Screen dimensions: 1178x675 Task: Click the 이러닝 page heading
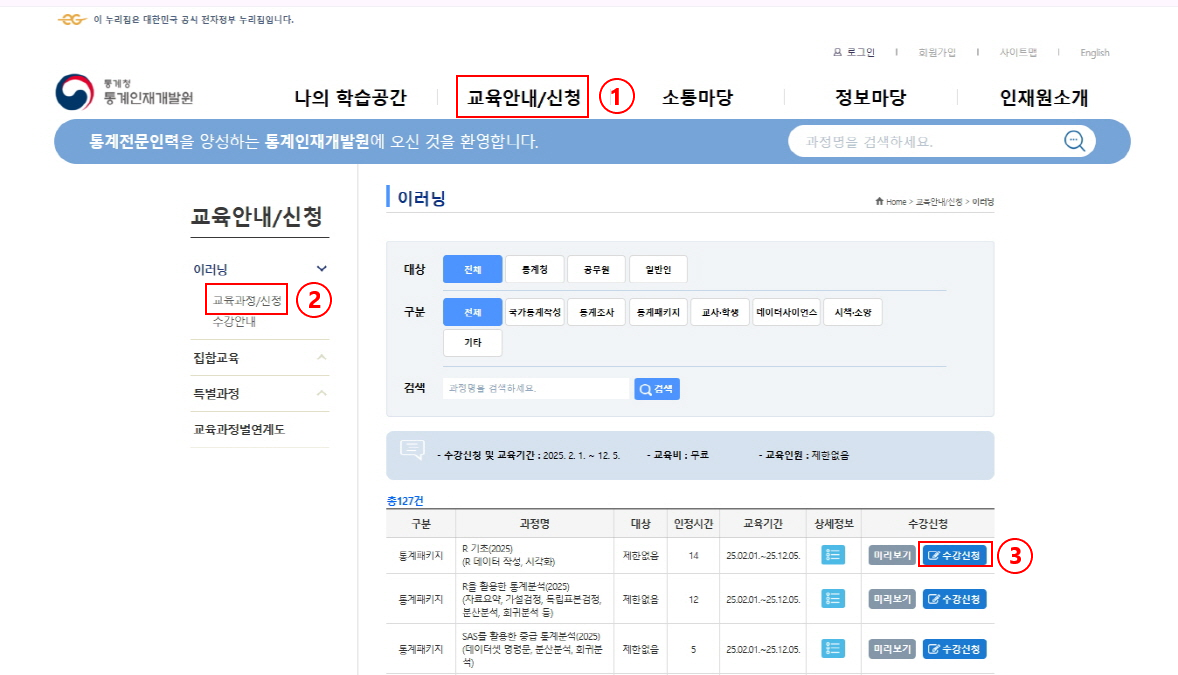(421, 198)
